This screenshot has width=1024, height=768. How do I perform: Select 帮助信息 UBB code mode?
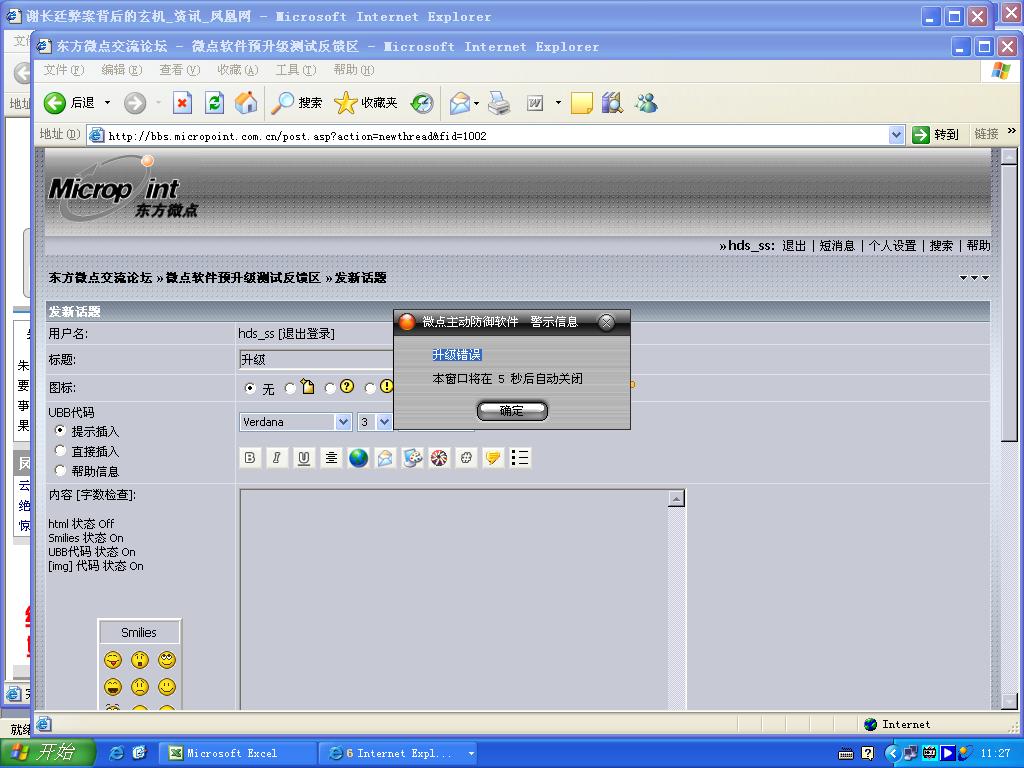[60, 470]
